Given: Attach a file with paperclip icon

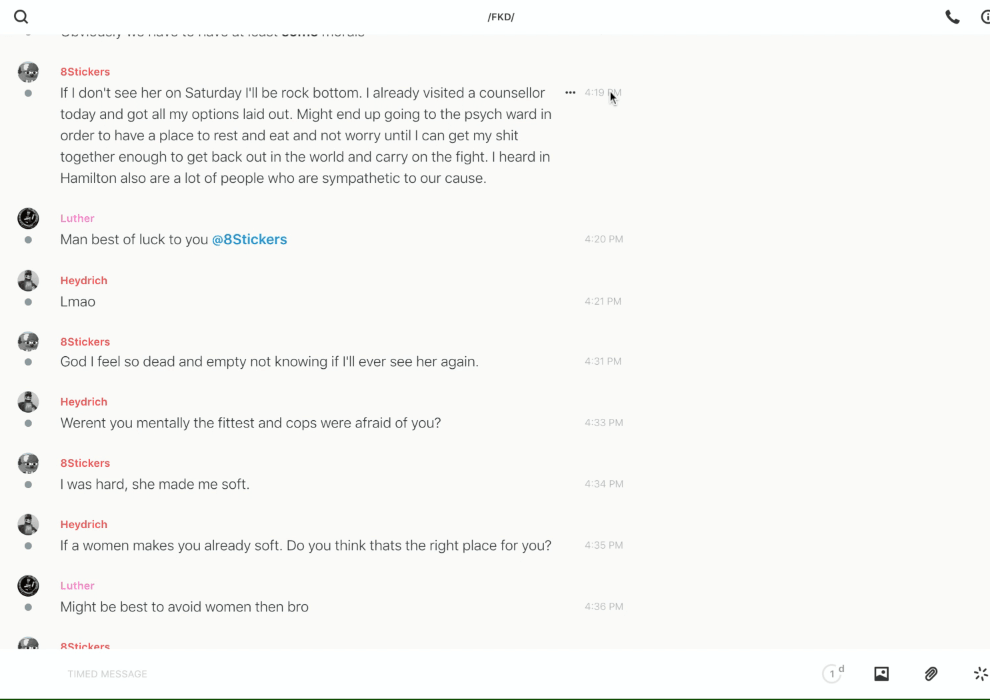Looking at the screenshot, I should pos(931,674).
